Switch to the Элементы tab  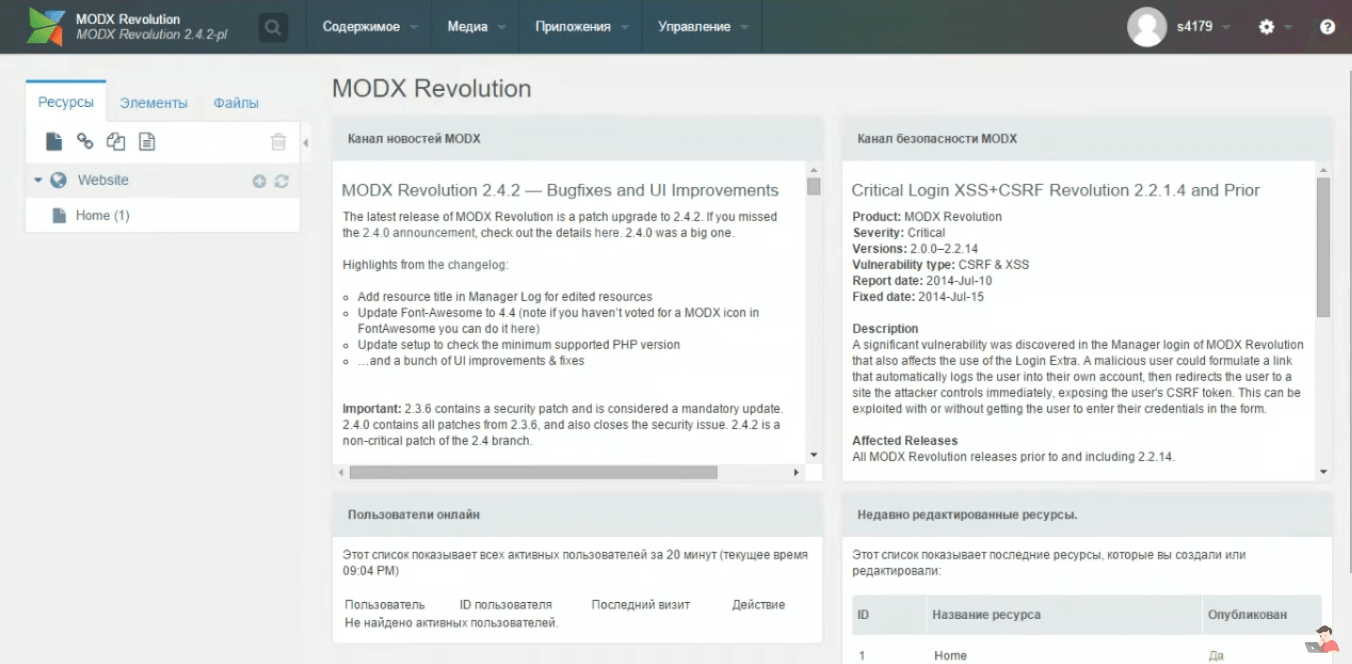pyautogui.click(x=153, y=103)
